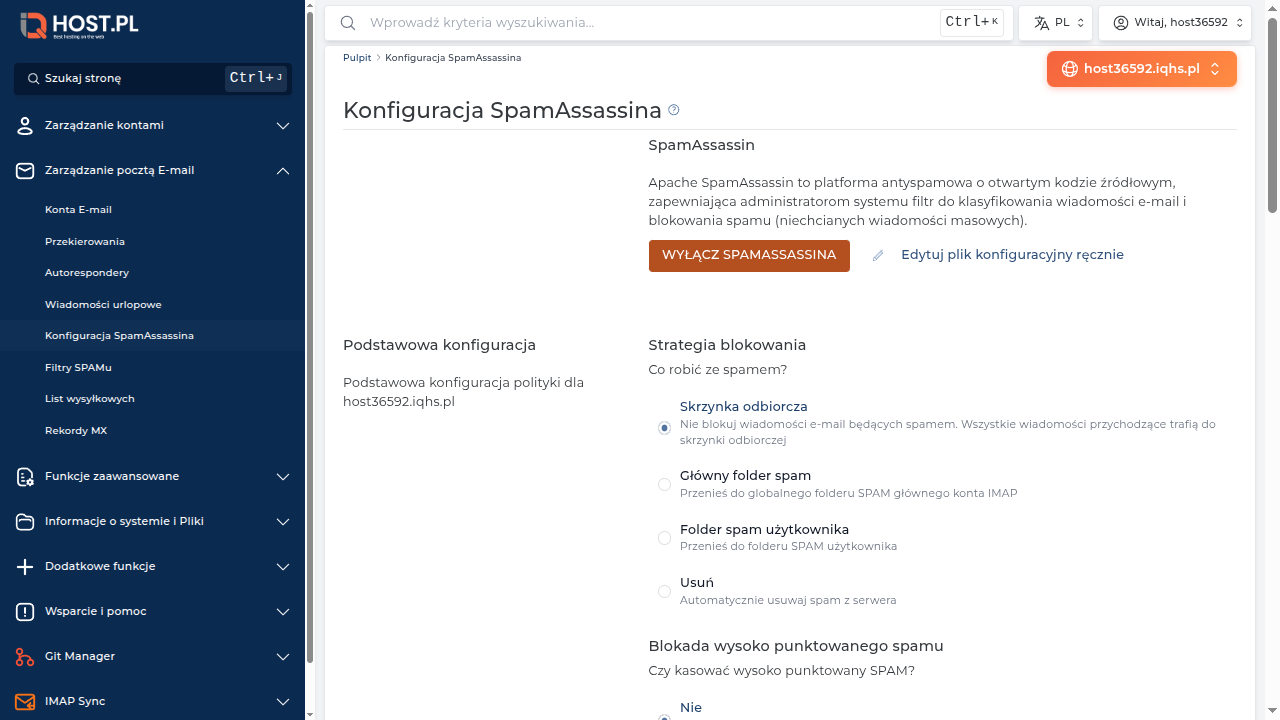Image resolution: width=1280 pixels, height=720 pixels.
Task: Expand Git Manager chevron
Action: click(x=283, y=657)
